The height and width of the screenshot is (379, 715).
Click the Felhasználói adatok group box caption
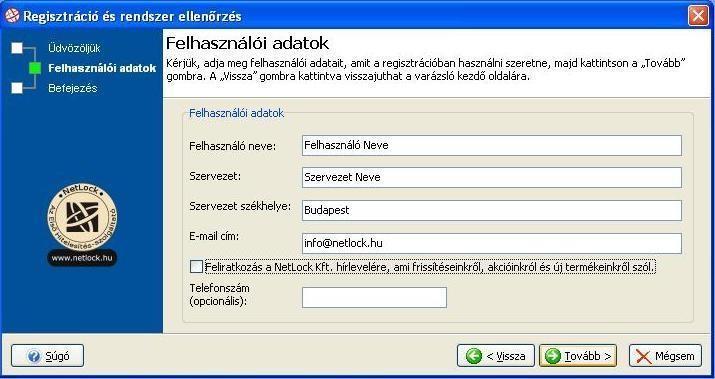tap(237, 113)
